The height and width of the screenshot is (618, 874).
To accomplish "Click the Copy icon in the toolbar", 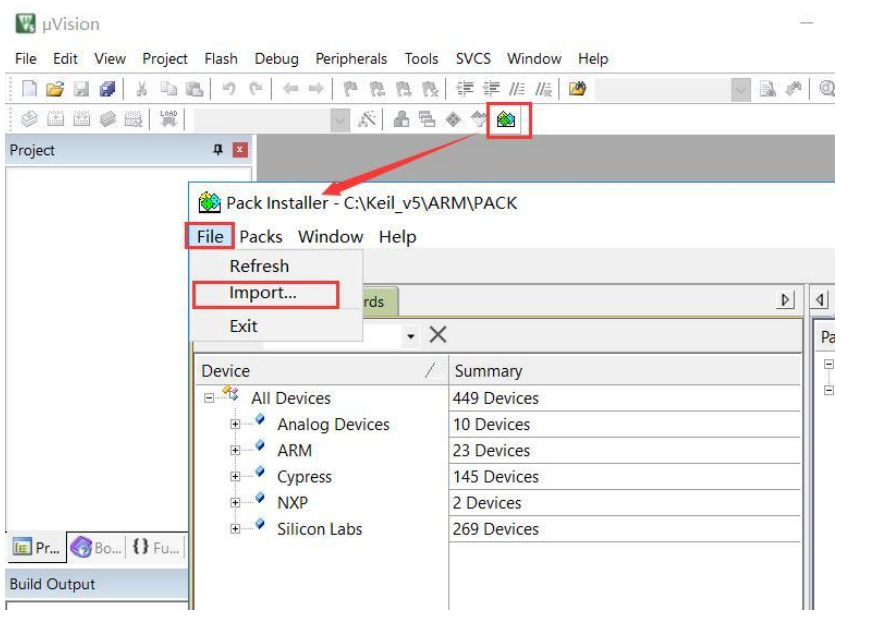I will pyautogui.click(x=168, y=89).
